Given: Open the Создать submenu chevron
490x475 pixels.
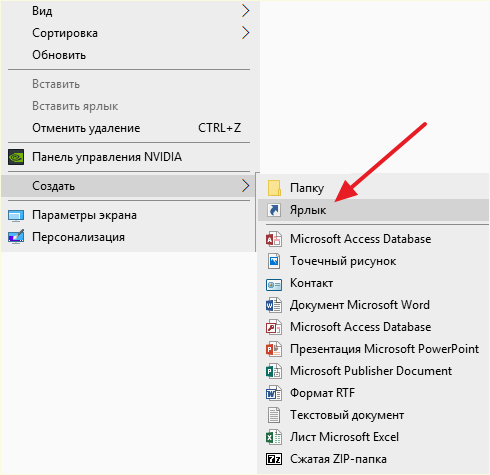Looking at the screenshot, I should coord(246,186).
